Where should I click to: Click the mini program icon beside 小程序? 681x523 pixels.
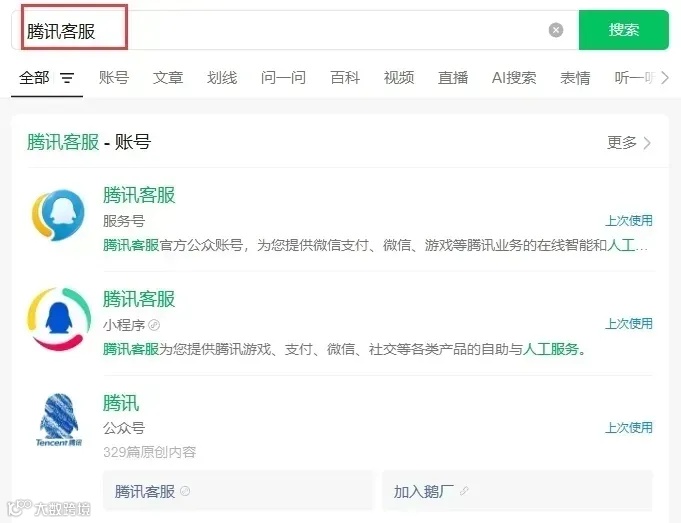(154, 324)
